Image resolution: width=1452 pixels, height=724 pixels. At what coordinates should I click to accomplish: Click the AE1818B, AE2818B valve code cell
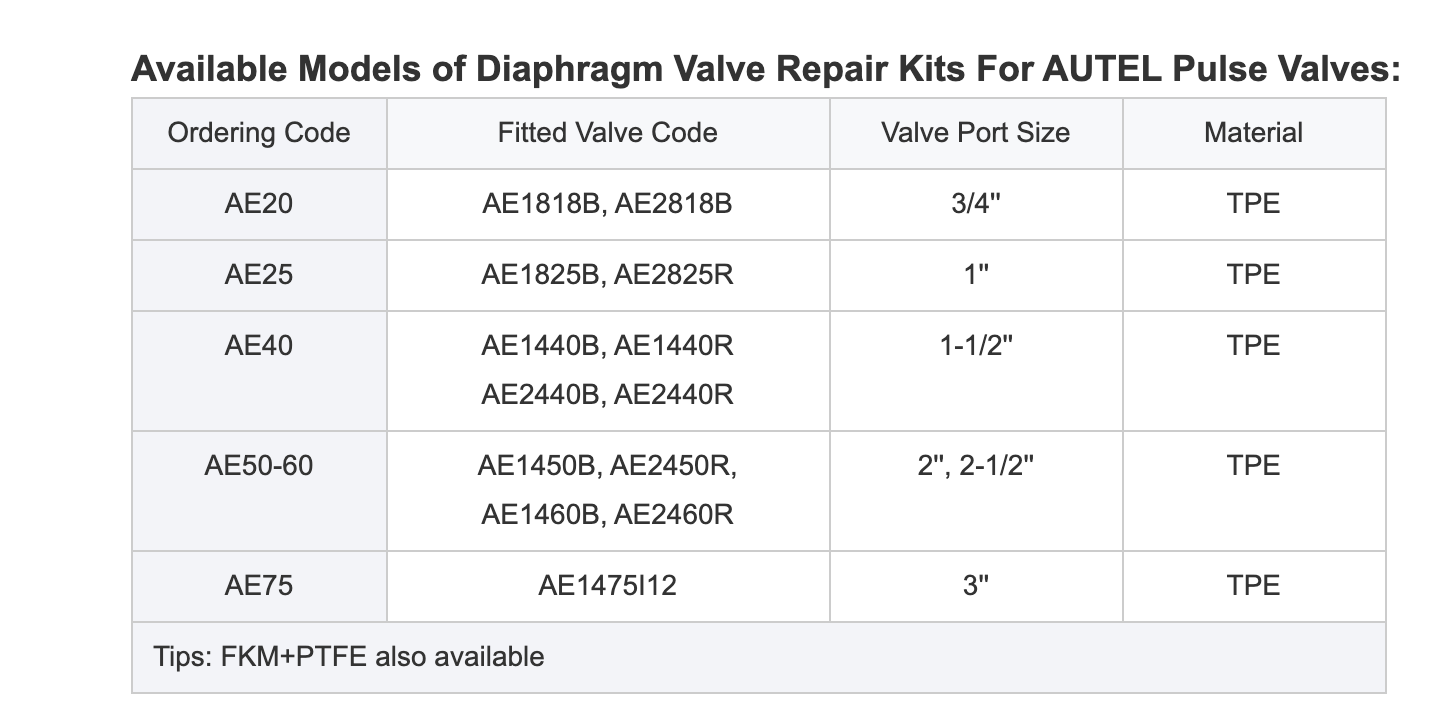(x=608, y=204)
